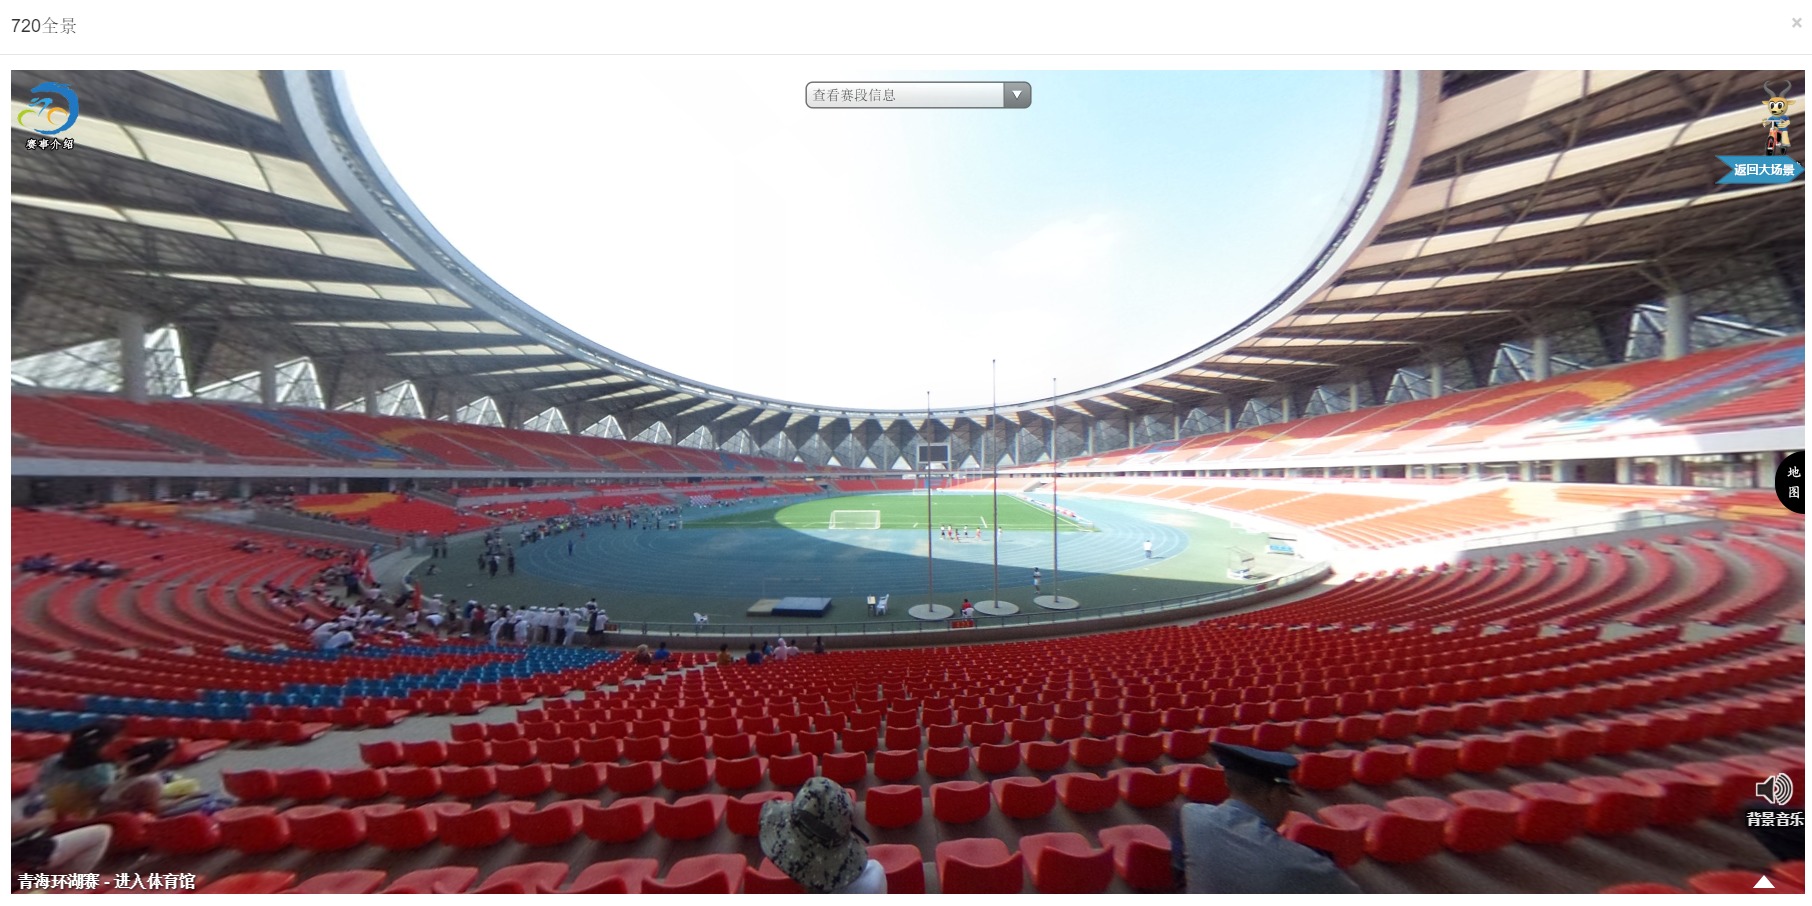Image resolution: width=1812 pixels, height=906 pixels.
Task: Click the security guard's dark cap
Action: point(1254,764)
